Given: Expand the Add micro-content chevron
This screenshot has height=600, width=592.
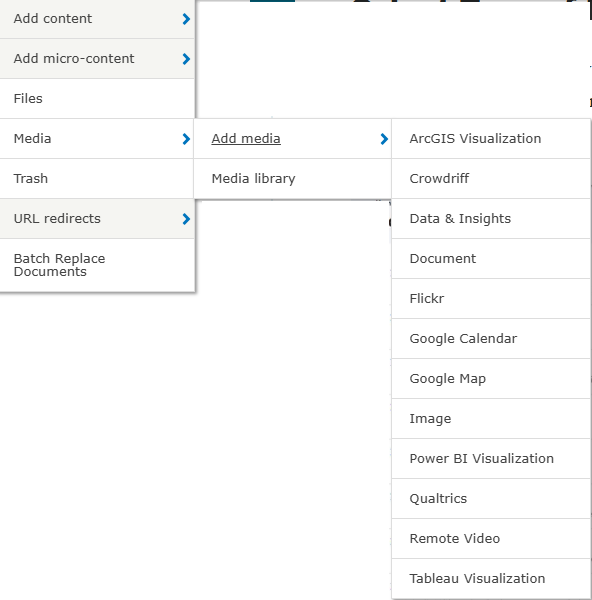Looking at the screenshot, I should click(x=186, y=59).
